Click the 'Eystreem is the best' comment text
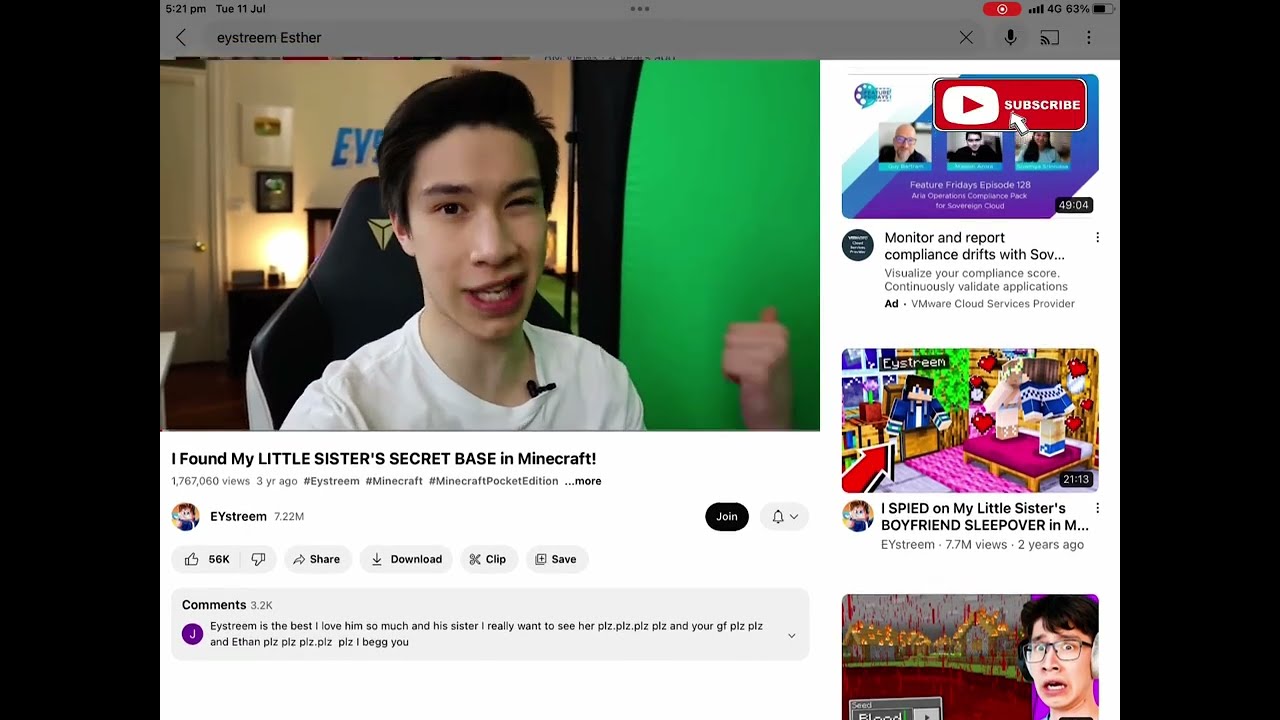 pos(486,634)
